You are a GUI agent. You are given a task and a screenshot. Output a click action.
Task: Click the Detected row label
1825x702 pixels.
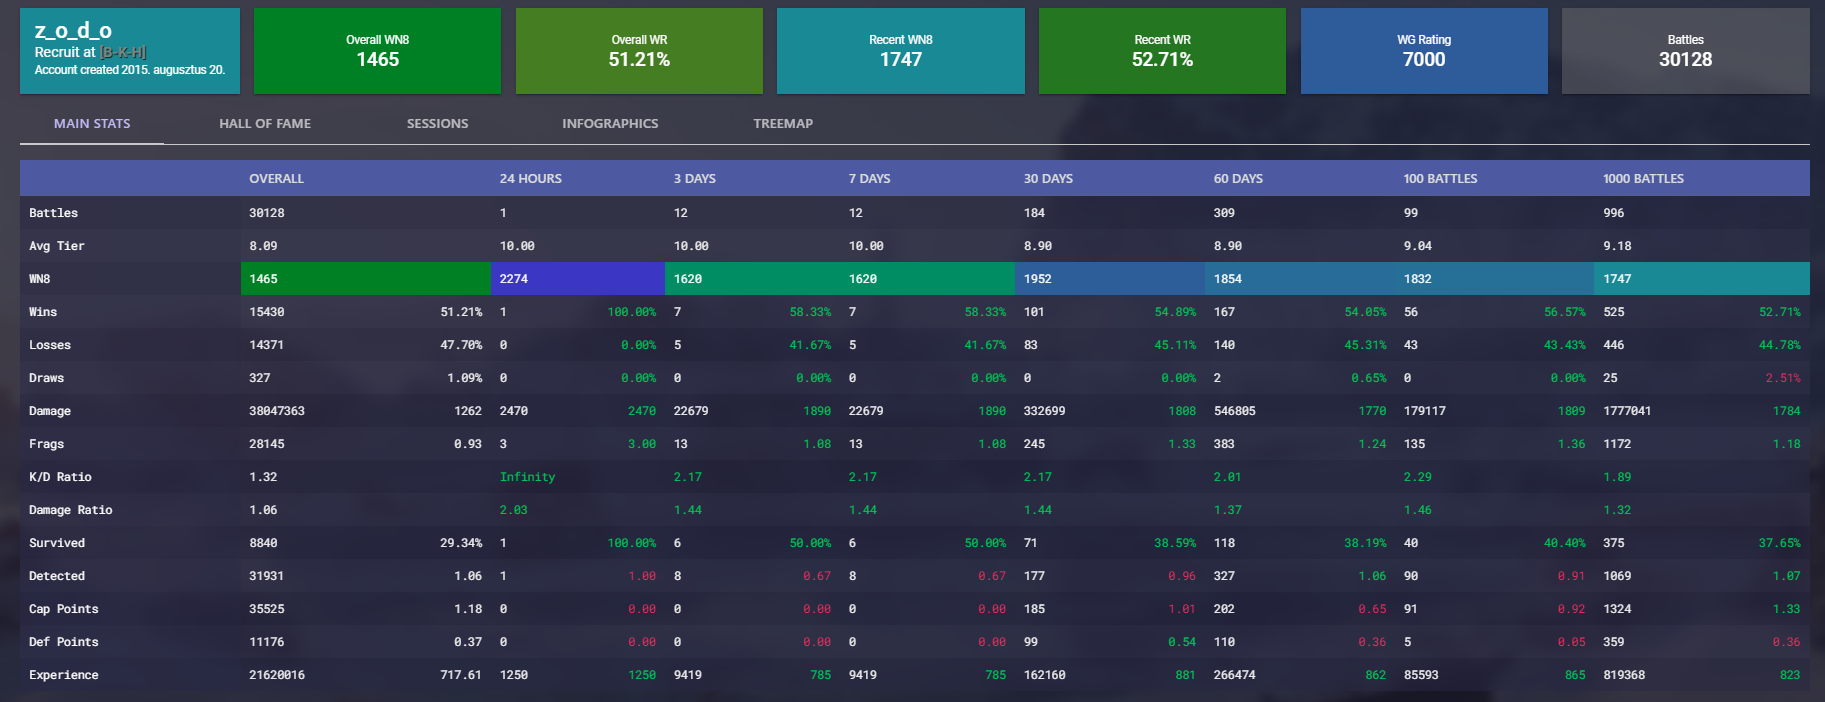57,576
